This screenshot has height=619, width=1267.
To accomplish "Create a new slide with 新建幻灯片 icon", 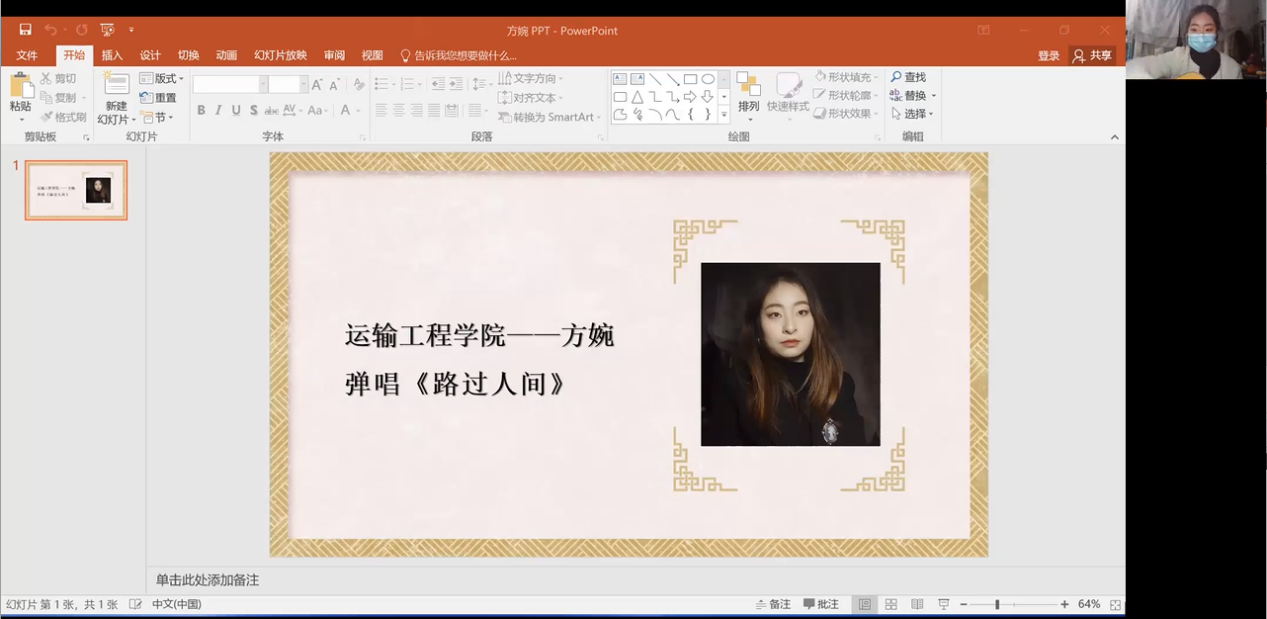I will [x=116, y=88].
